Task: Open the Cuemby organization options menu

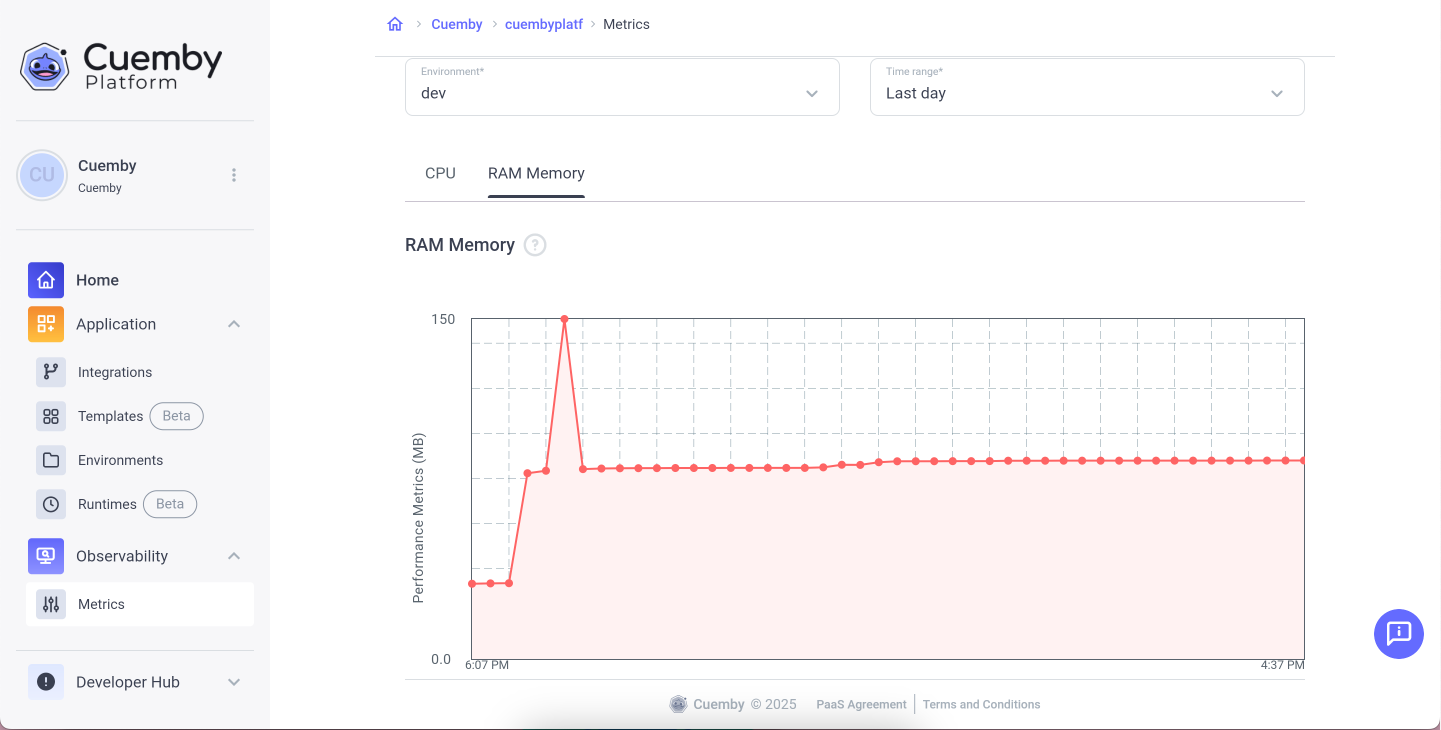Action: tap(233, 174)
